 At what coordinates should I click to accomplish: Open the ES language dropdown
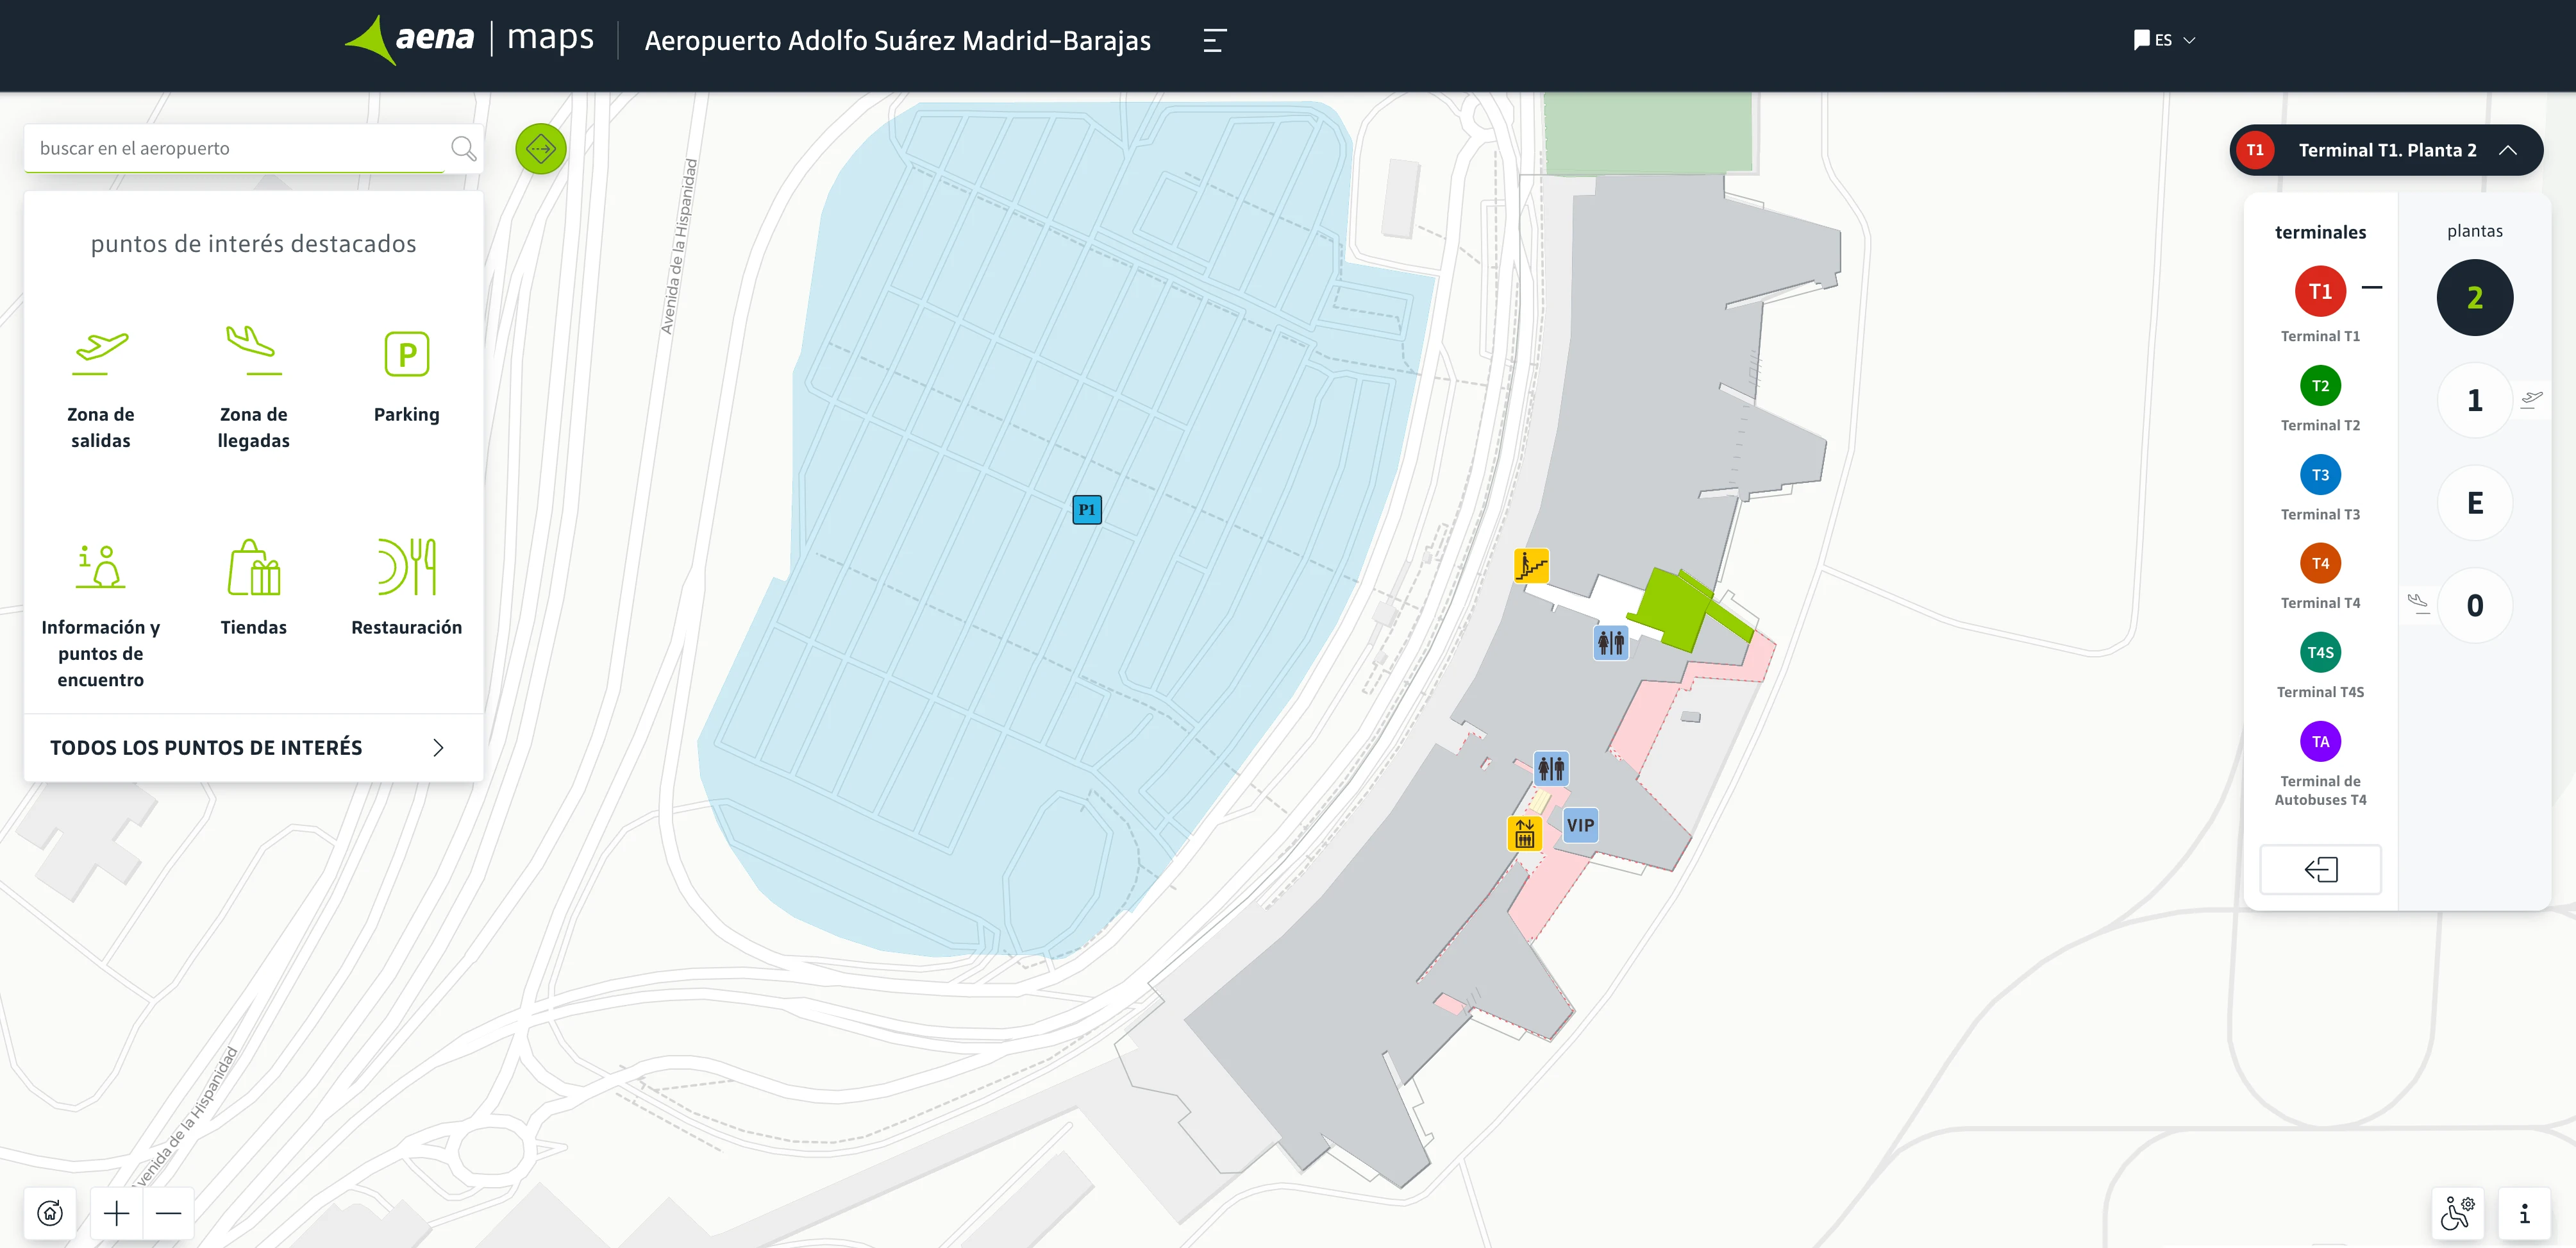[x=2164, y=40]
